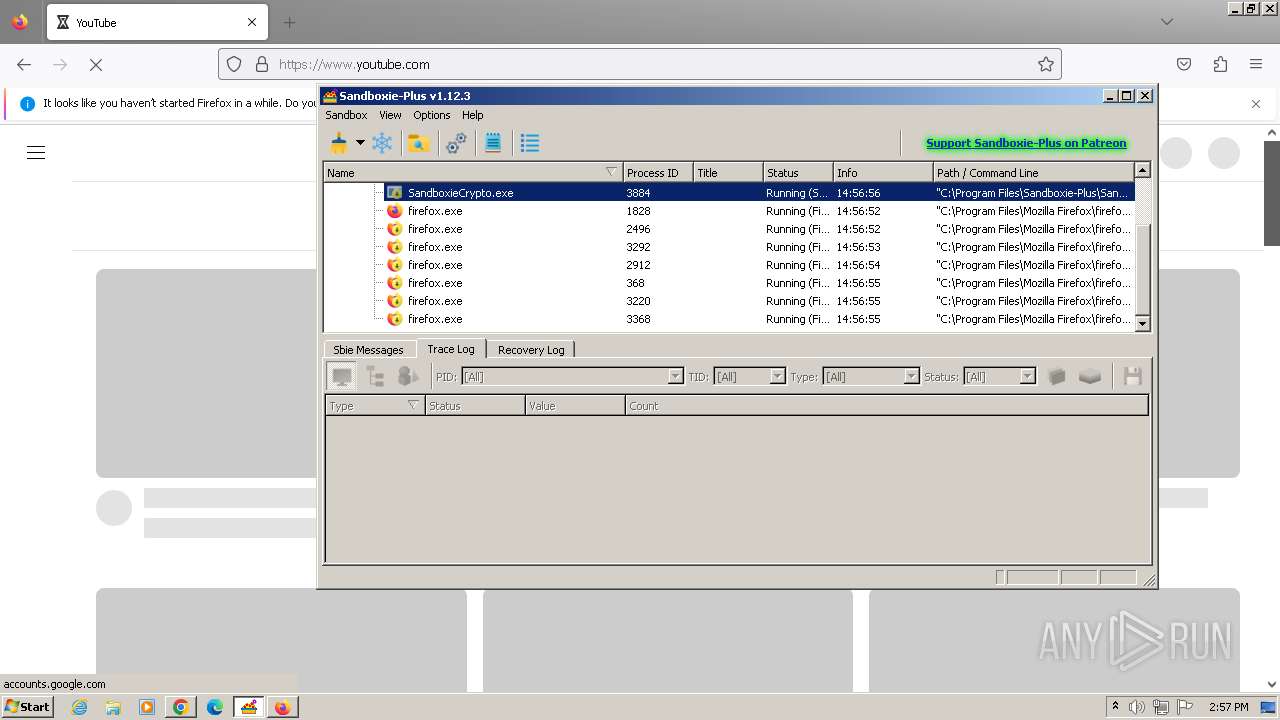Click the folder browse-content toolbar icon
Image resolution: width=1280 pixels, height=720 pixels.
click(419, 143)
